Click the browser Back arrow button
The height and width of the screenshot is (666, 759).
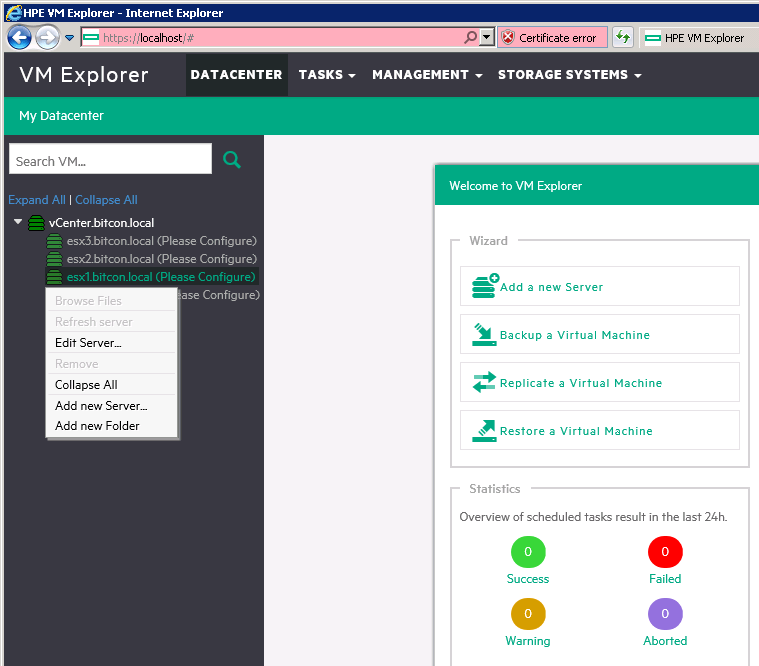pos(19,37)
